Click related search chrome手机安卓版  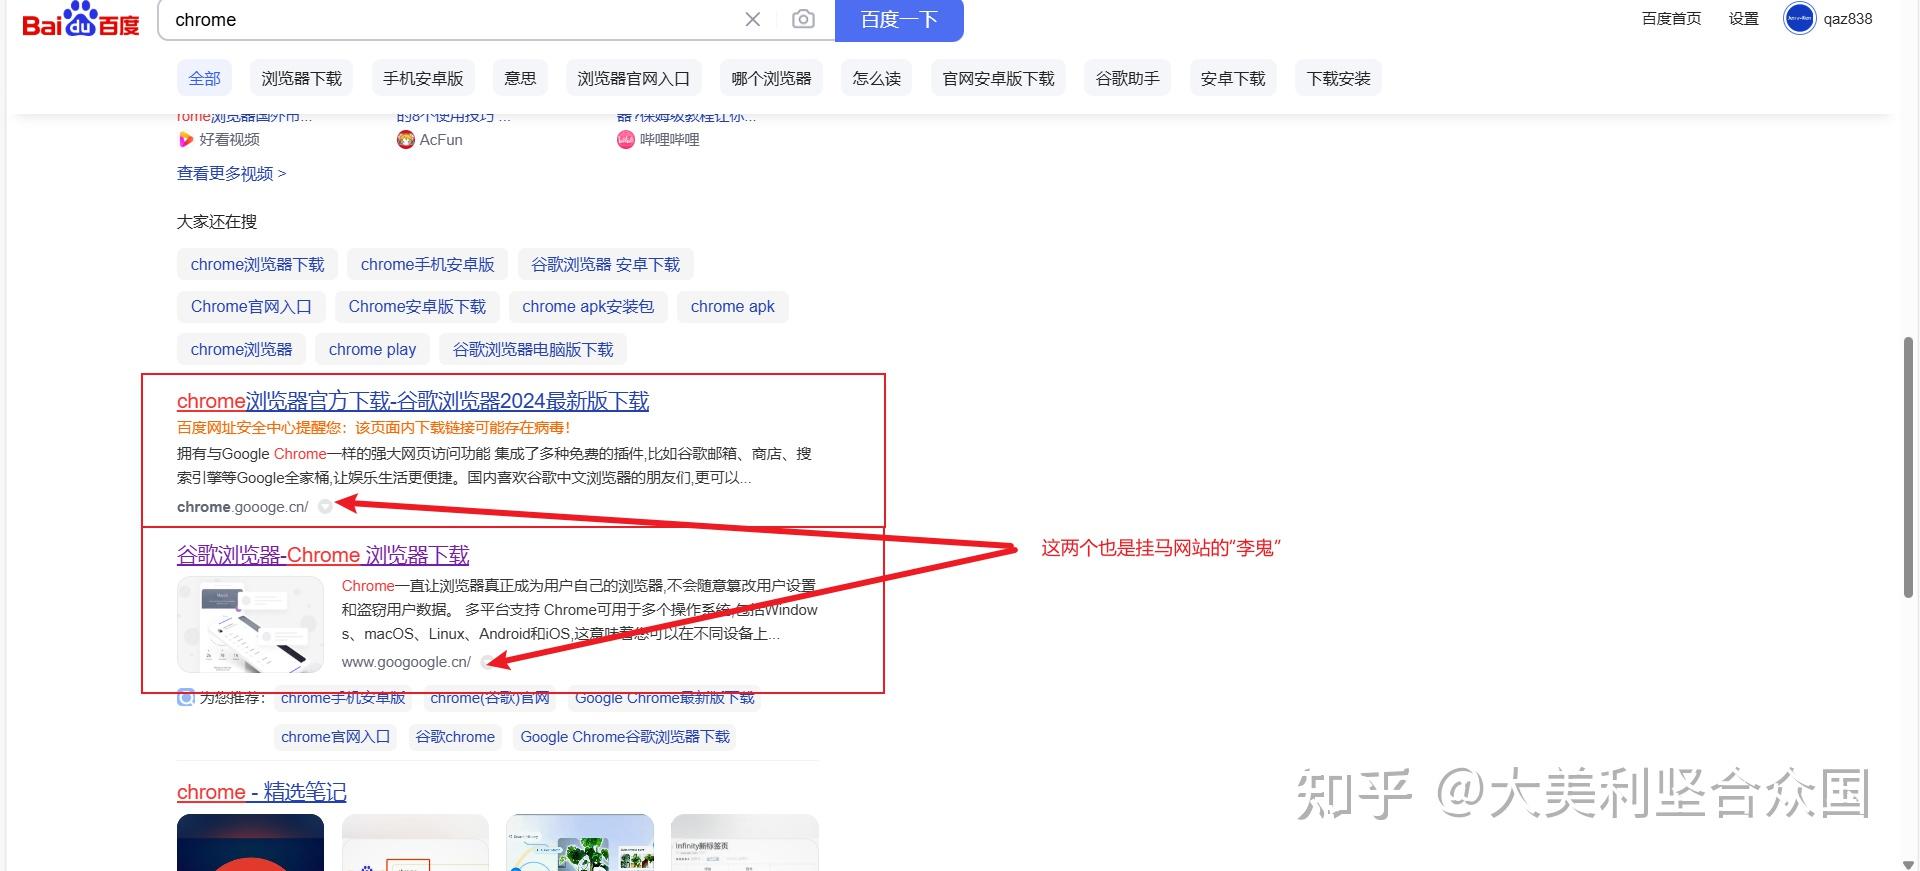pyautogui.click(x=427, y=265)
